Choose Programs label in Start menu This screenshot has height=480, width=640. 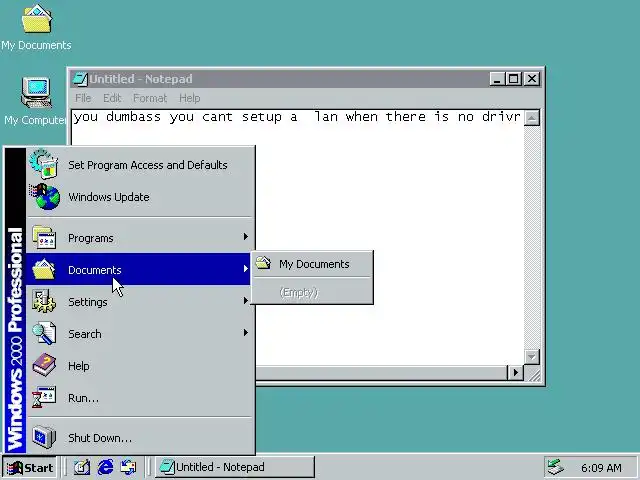[x=91, y=238]
